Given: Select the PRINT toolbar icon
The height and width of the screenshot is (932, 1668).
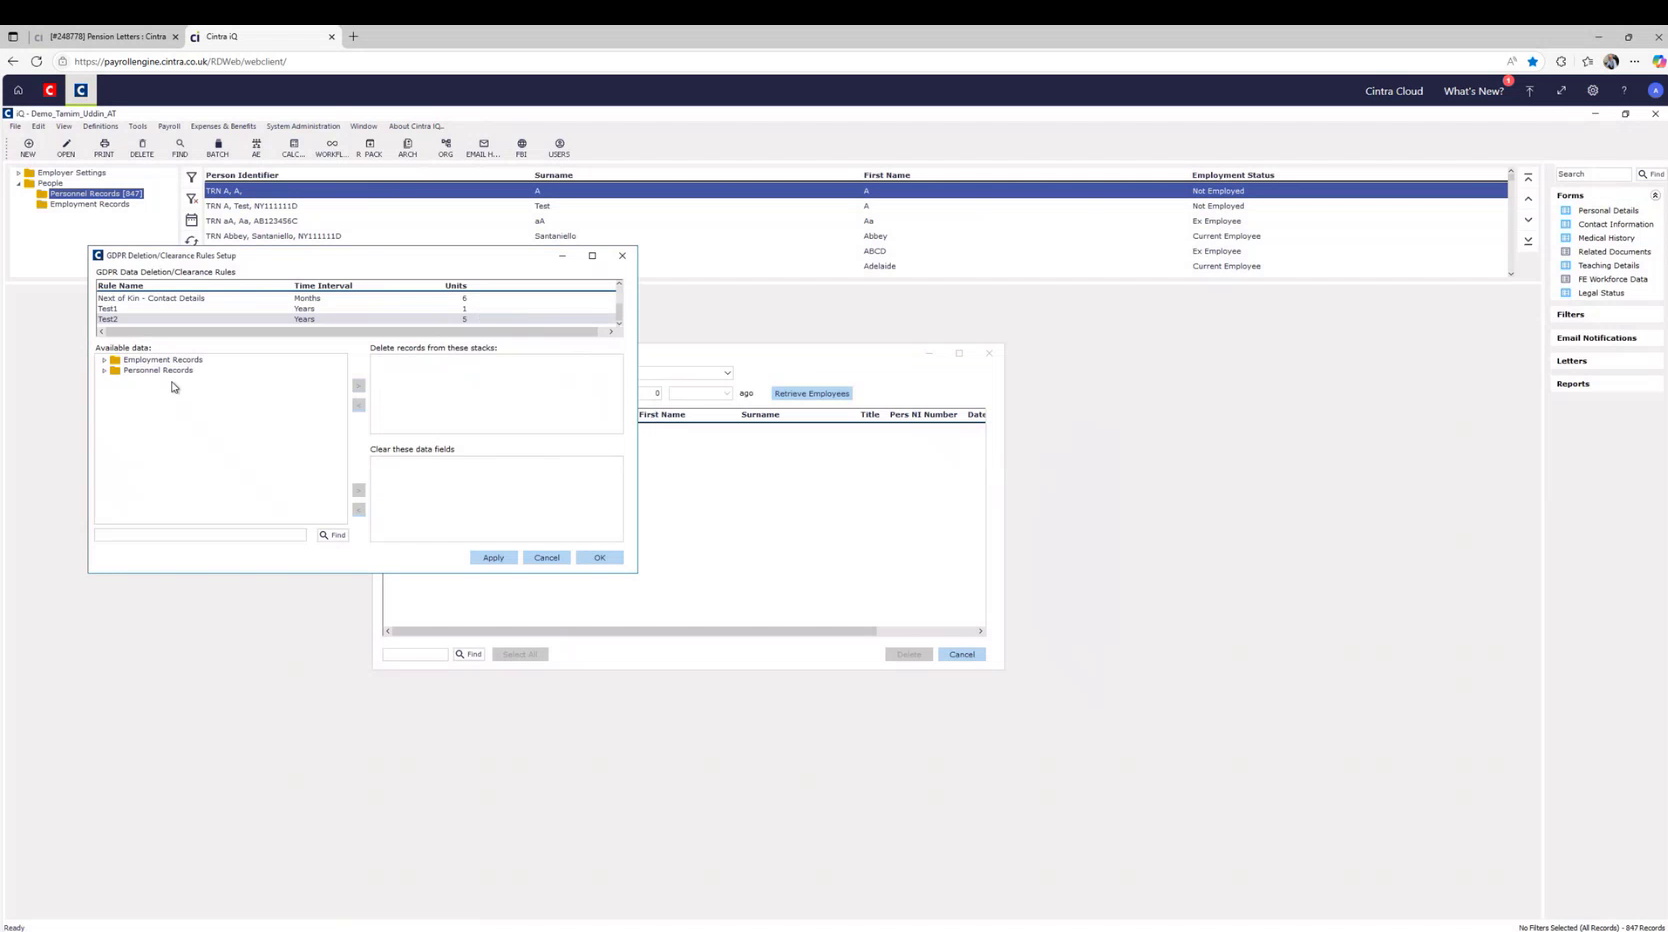Looking at the screenshot, I should click(x=104, y=148).
